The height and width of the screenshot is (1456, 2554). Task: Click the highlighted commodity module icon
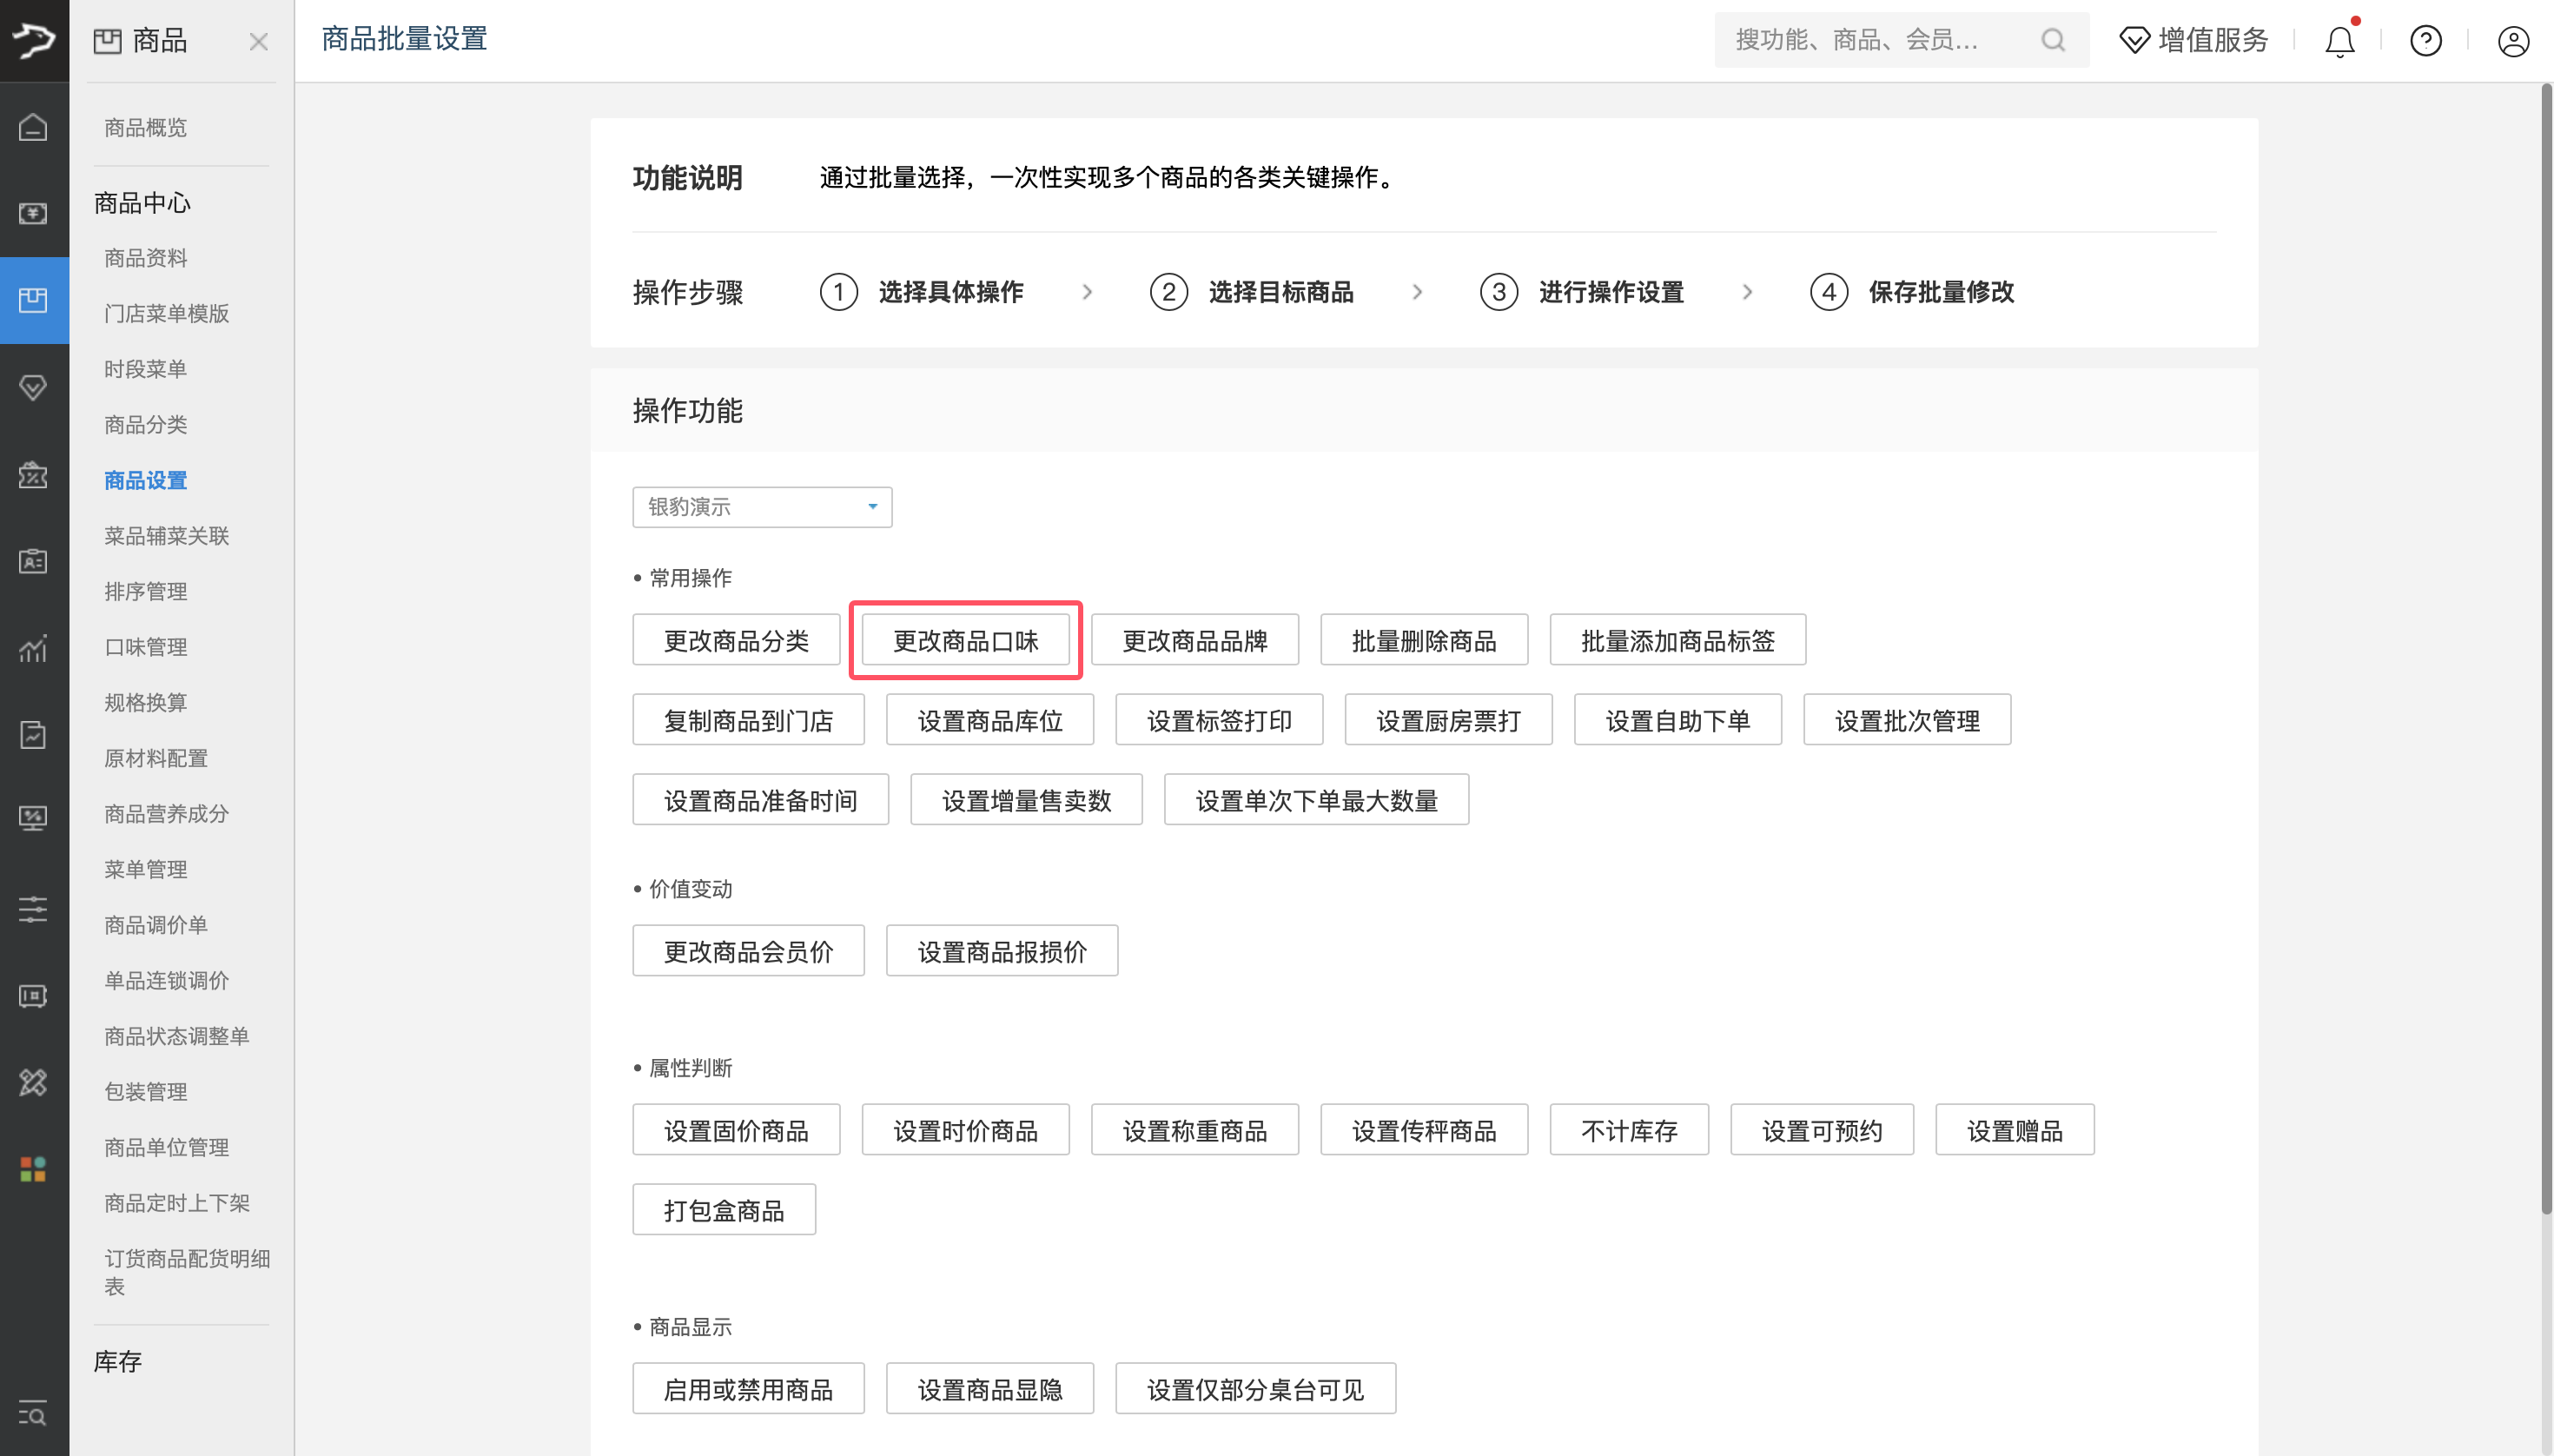(x=33, y=300)
